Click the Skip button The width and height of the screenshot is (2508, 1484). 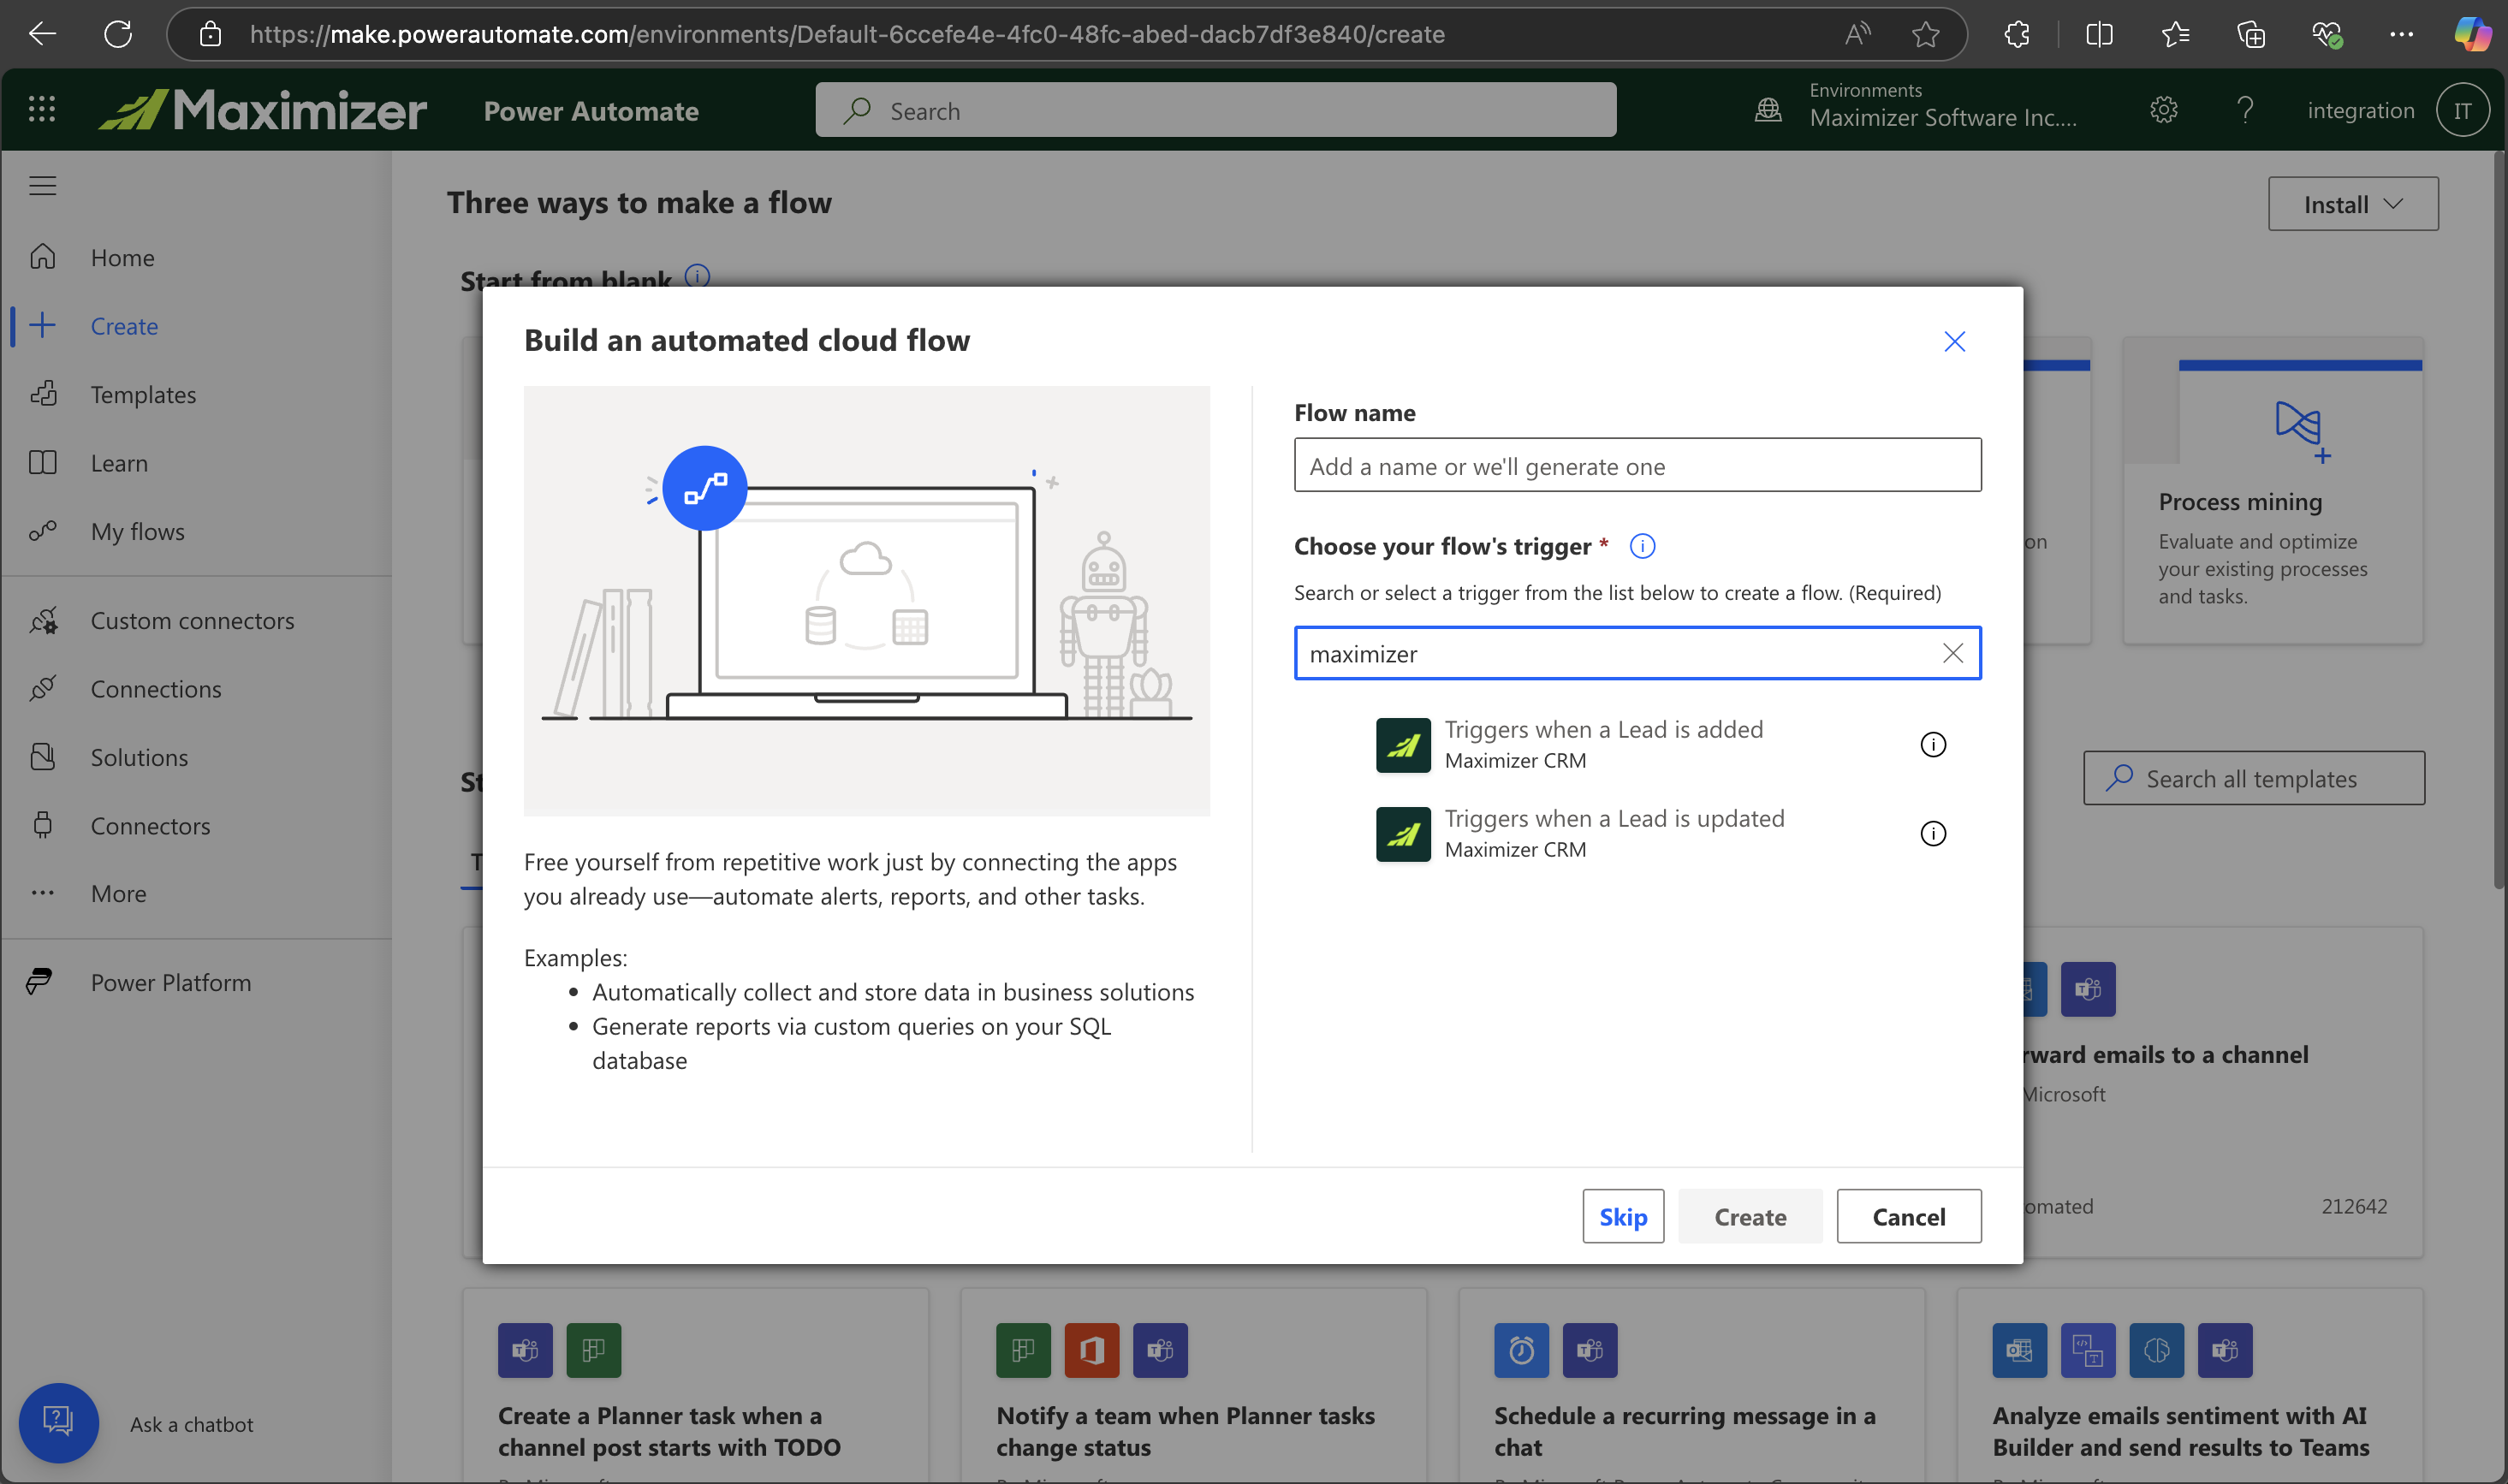(x=1622, y=1216)
